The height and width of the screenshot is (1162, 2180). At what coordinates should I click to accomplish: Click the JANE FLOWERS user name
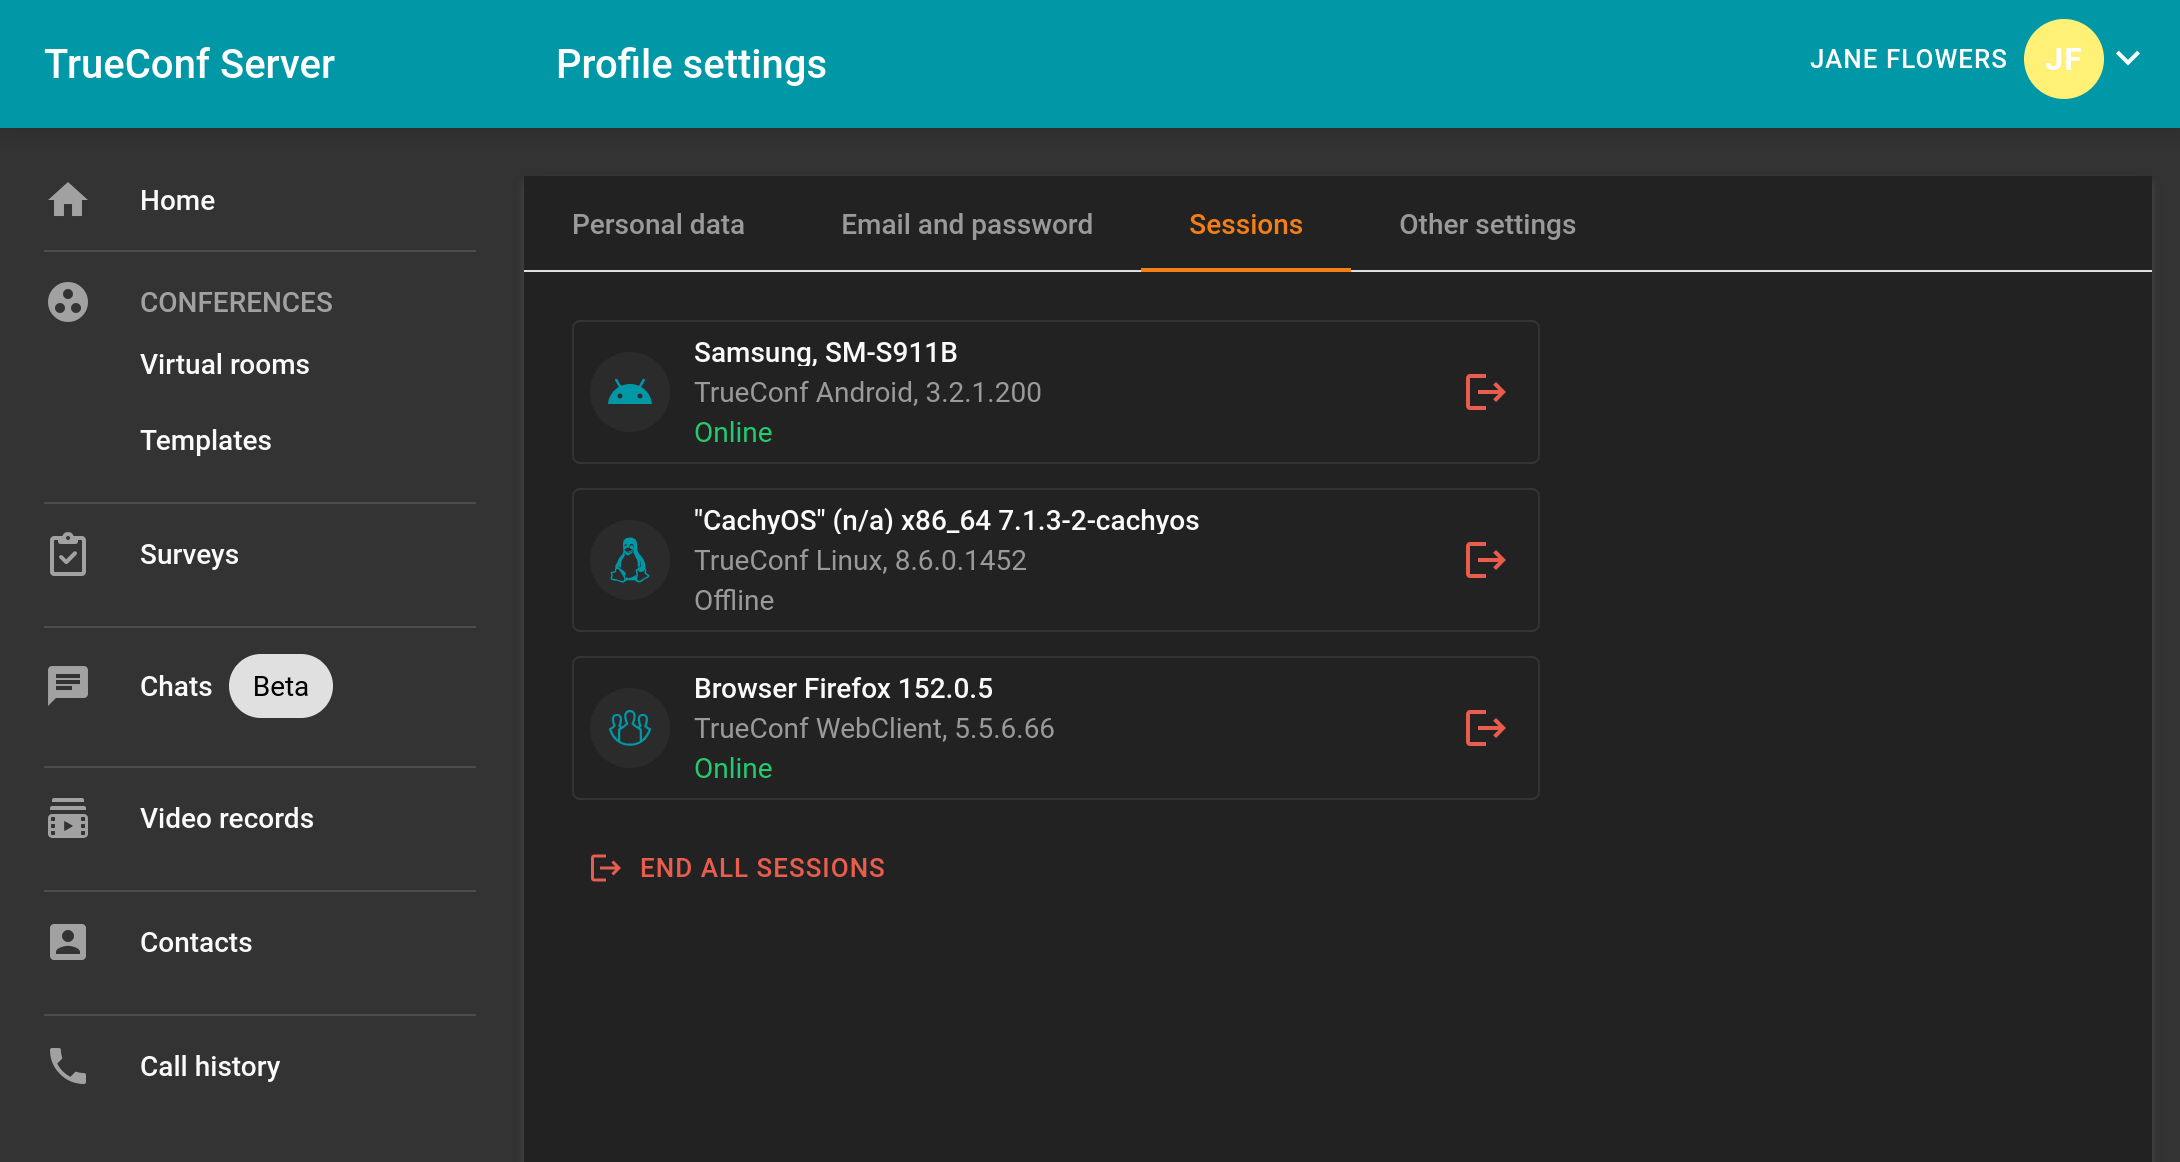point(1908,59)
